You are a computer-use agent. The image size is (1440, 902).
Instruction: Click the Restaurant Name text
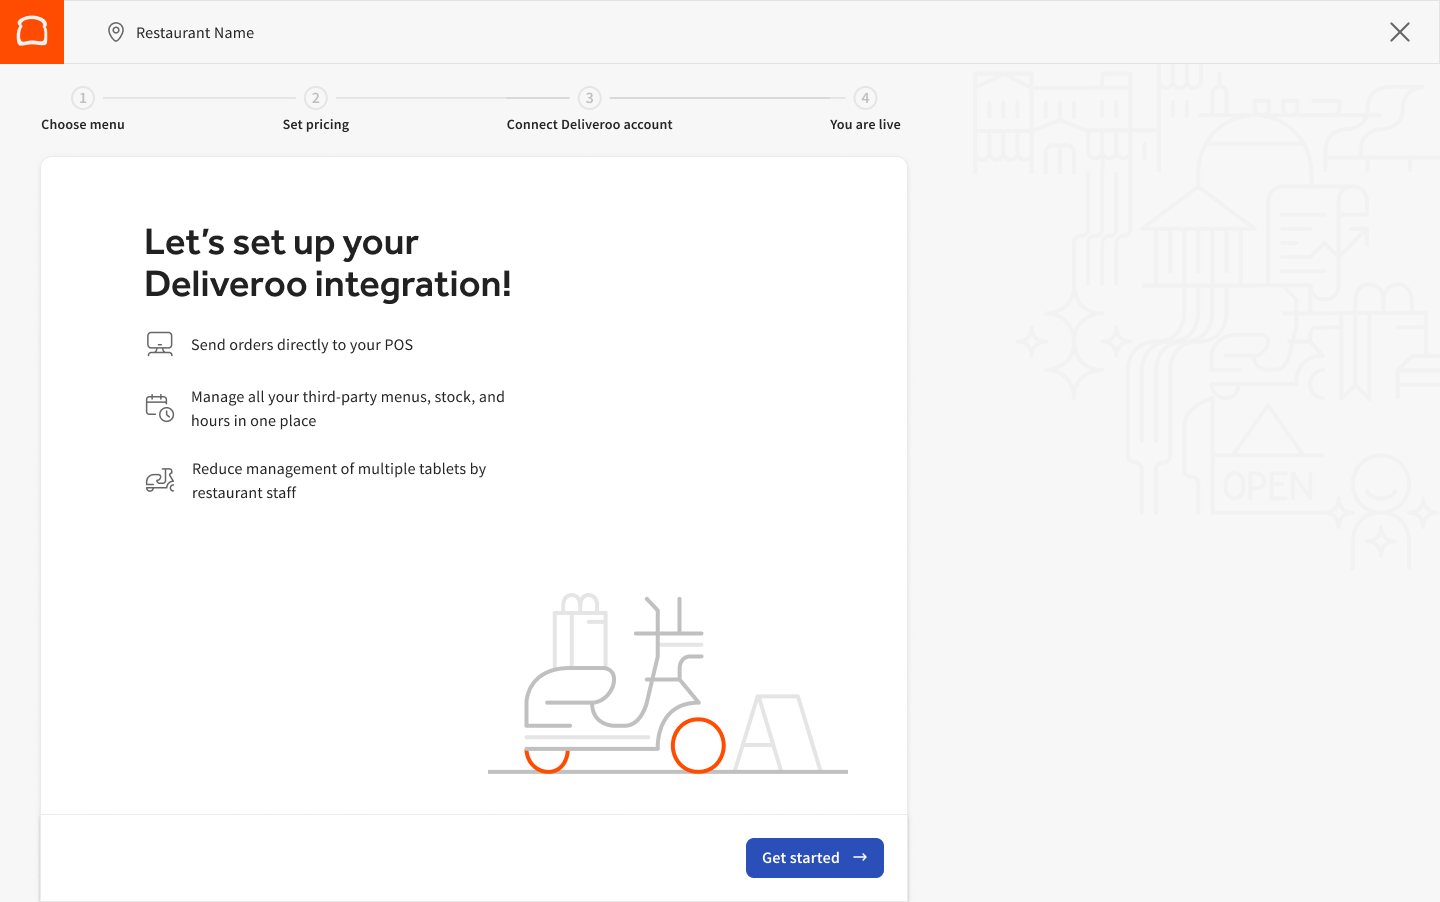pyautogui.click(x=195, y=33)
